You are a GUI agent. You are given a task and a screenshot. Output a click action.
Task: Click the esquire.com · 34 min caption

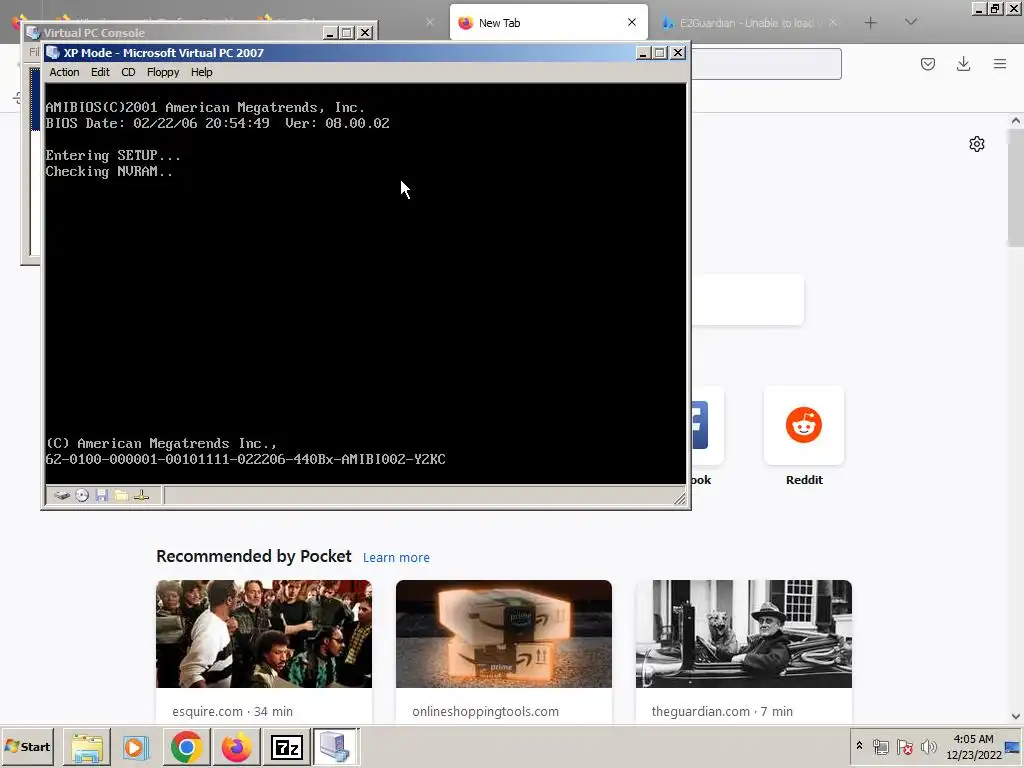point(232,711)
